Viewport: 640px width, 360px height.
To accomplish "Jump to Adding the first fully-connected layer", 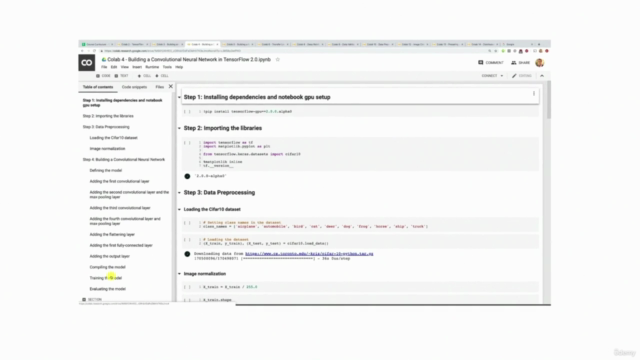I will pyautogui.click(x=121, y=245).
